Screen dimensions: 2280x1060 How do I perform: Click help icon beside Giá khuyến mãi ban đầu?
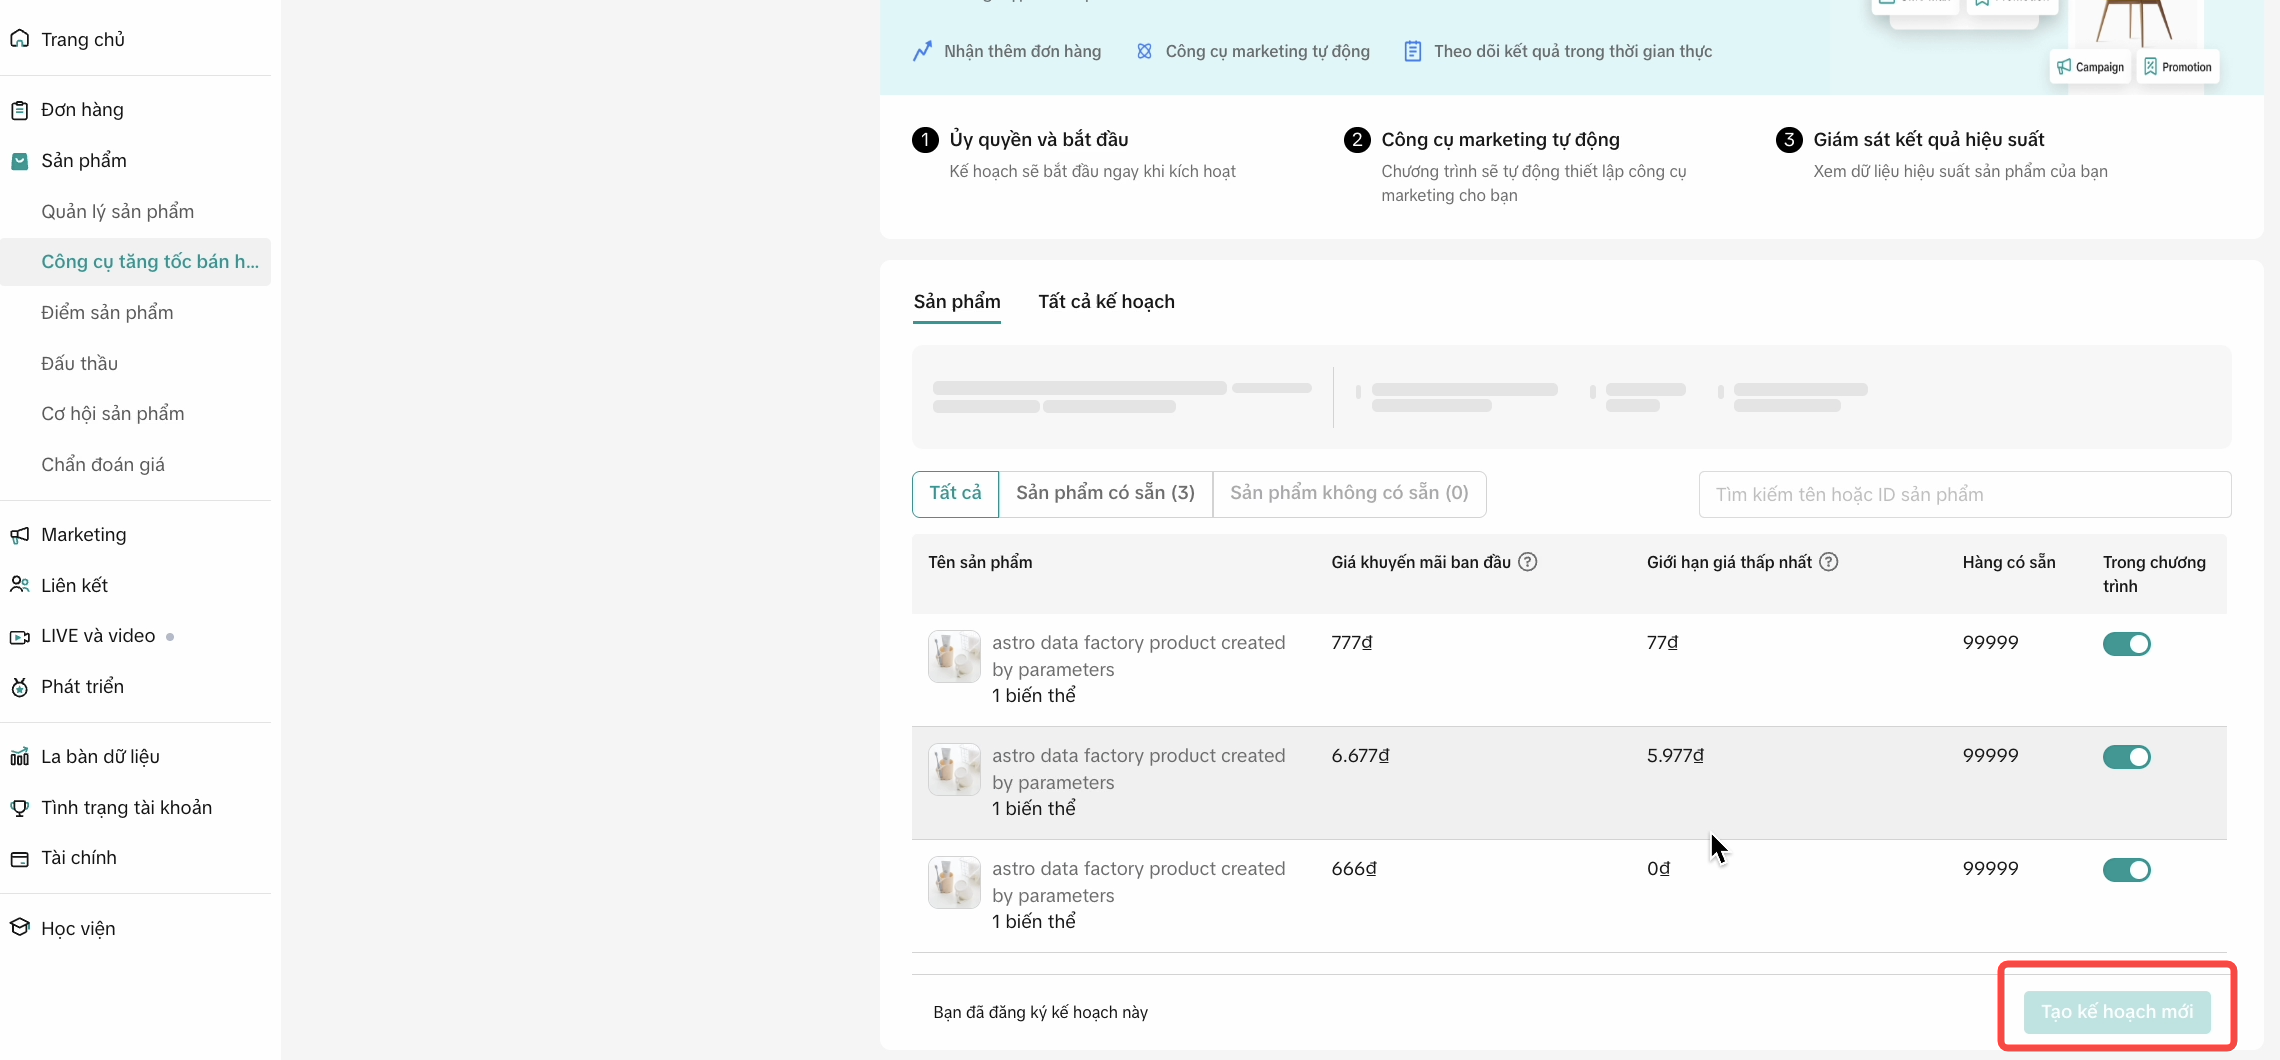(x=1527, y=562)
